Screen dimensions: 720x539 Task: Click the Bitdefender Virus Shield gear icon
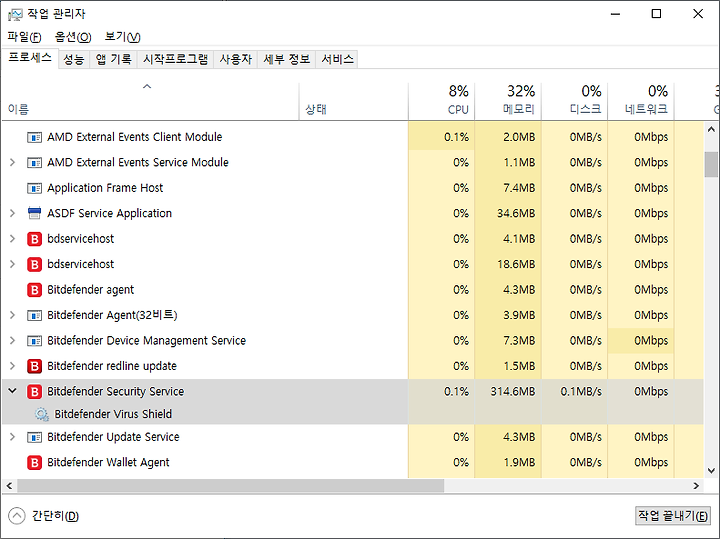click(x=42, y=414)
